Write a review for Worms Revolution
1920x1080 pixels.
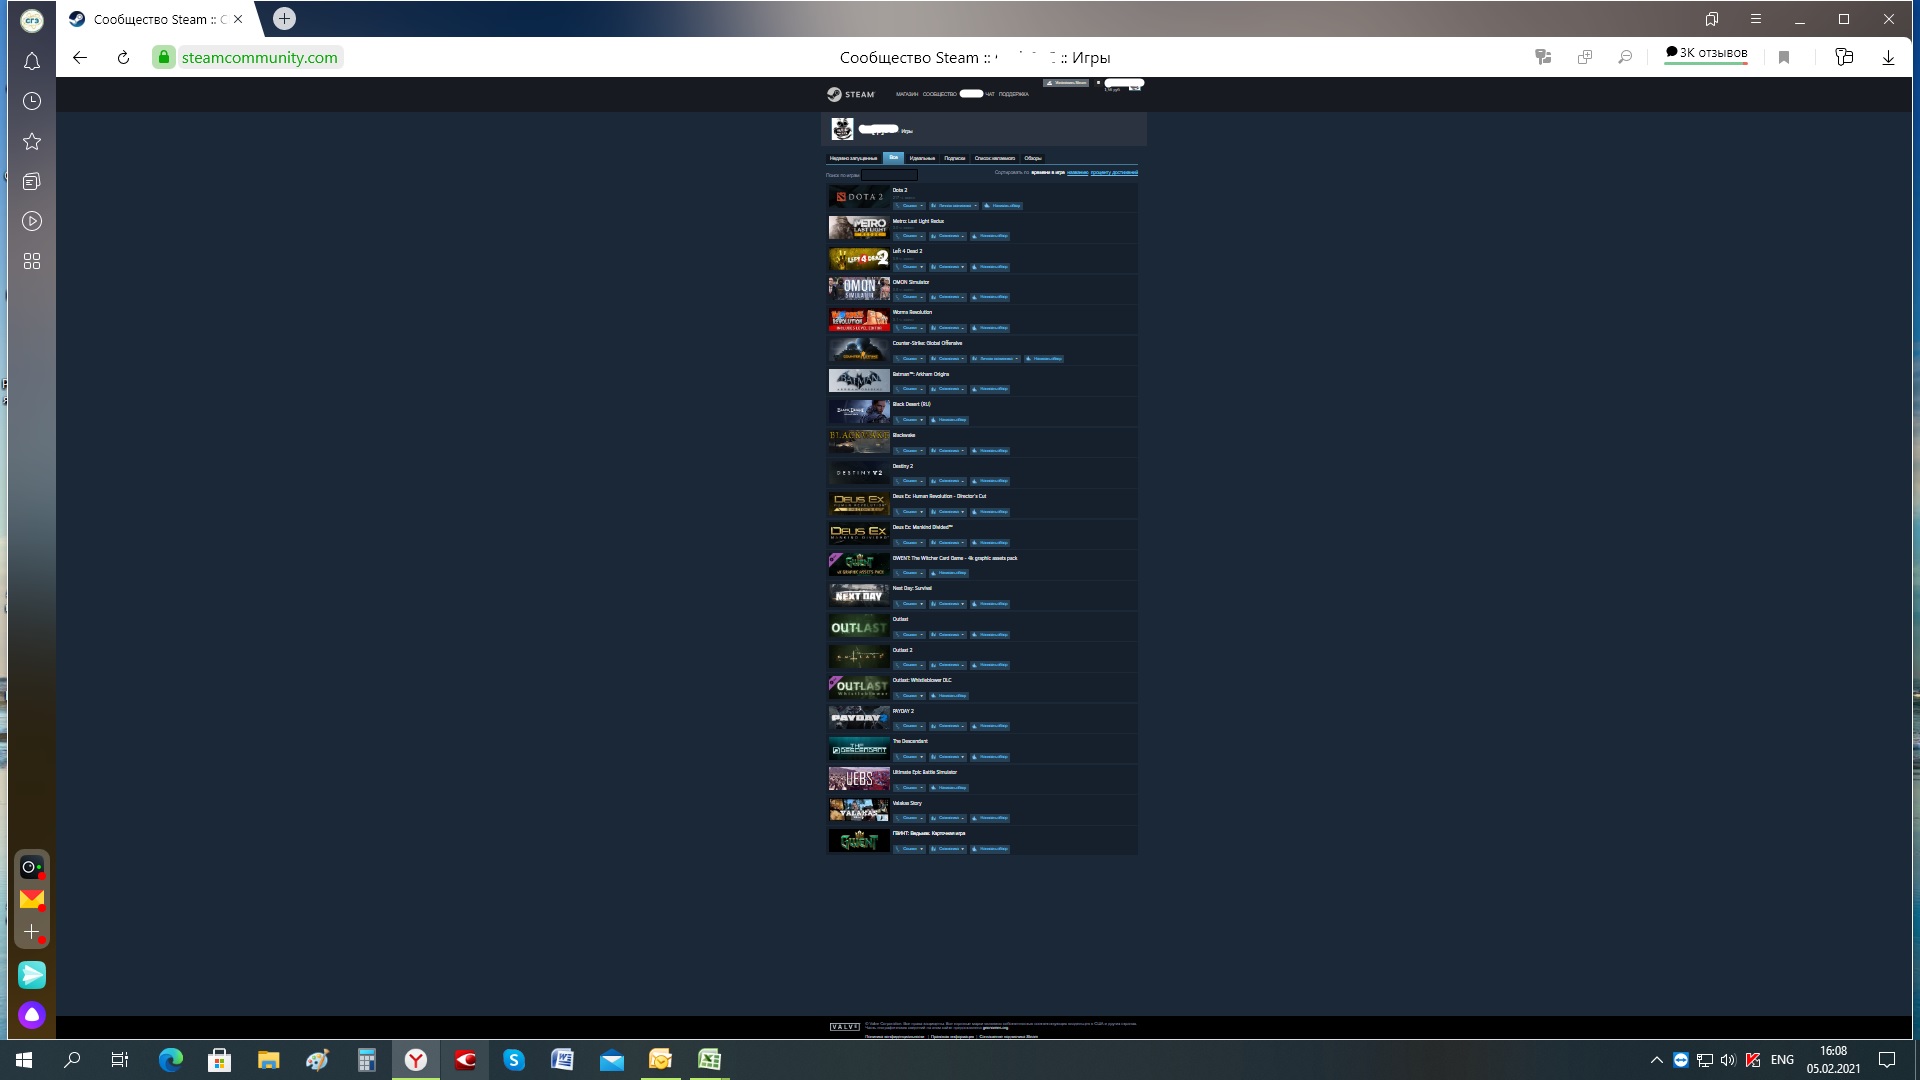[x=990, y=328]
